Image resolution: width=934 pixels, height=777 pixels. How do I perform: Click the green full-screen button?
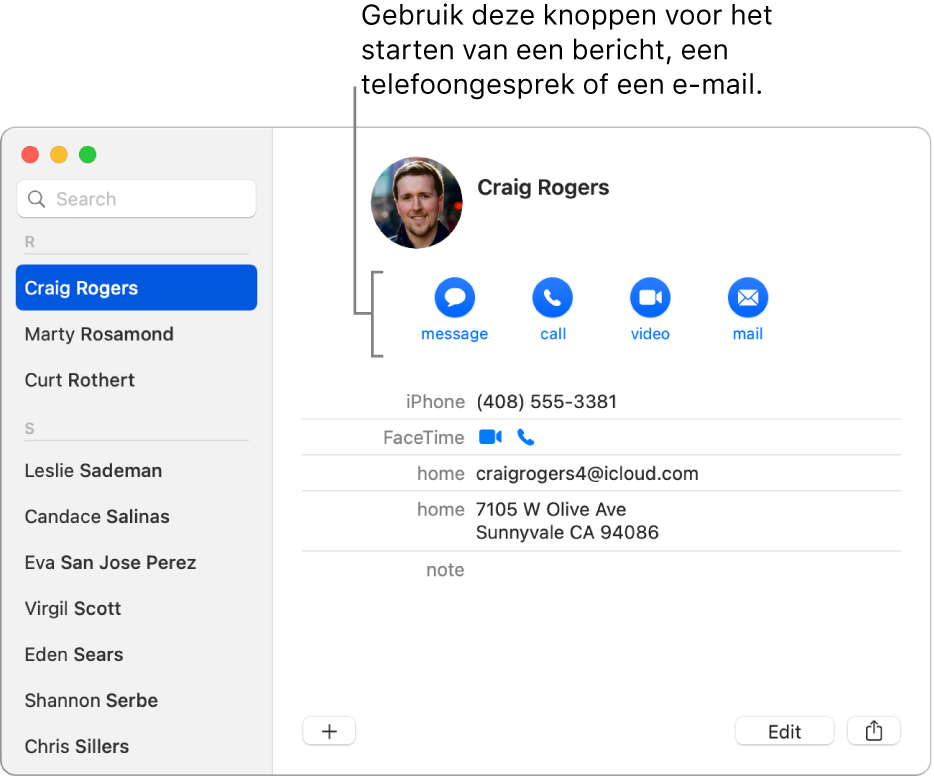click(x=88, y=154)
